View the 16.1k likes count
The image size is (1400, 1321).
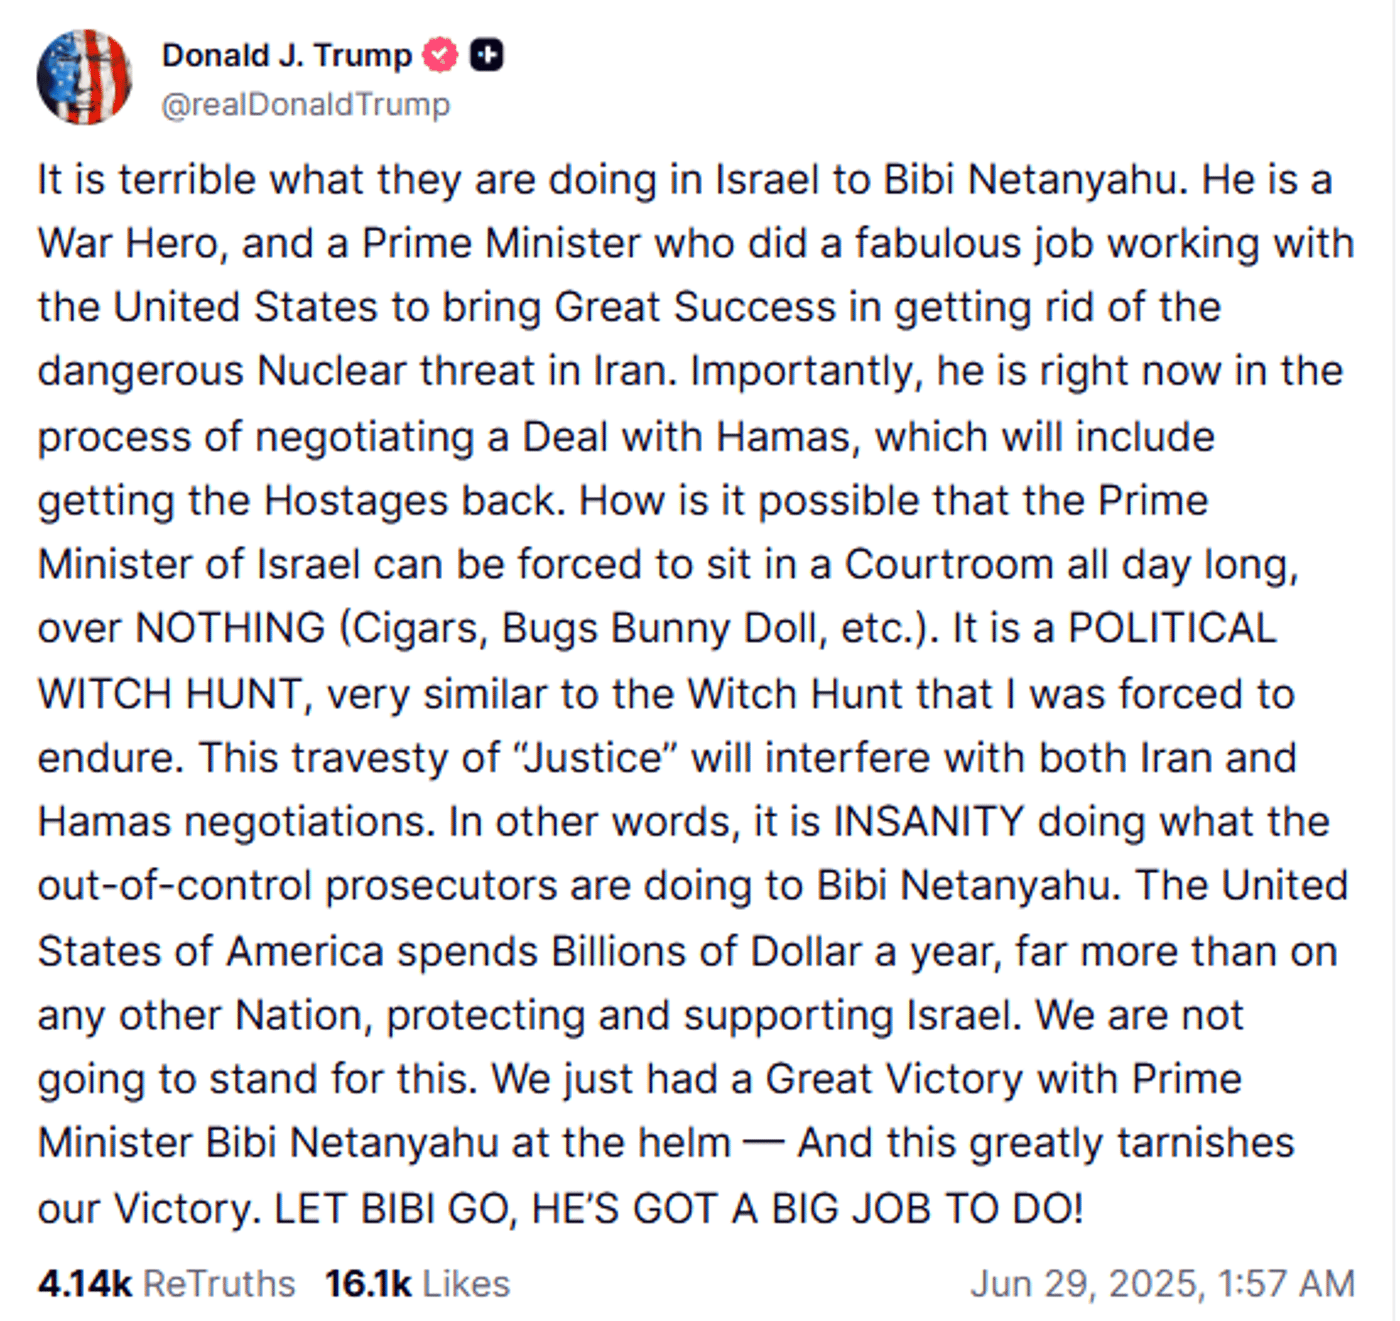[368, 1283]
